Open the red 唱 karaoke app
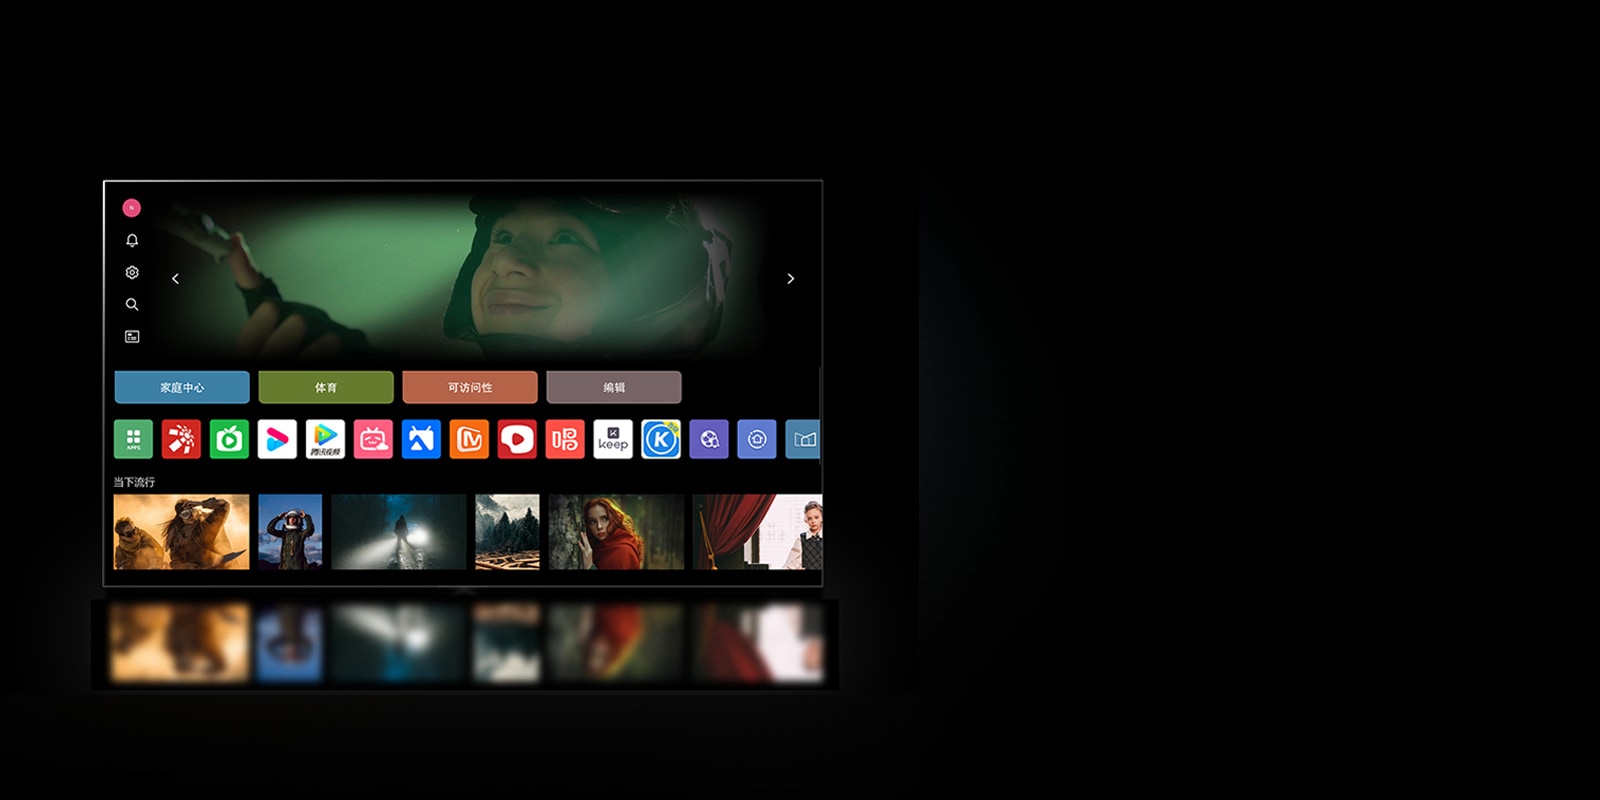 click(x=565, y=439)
